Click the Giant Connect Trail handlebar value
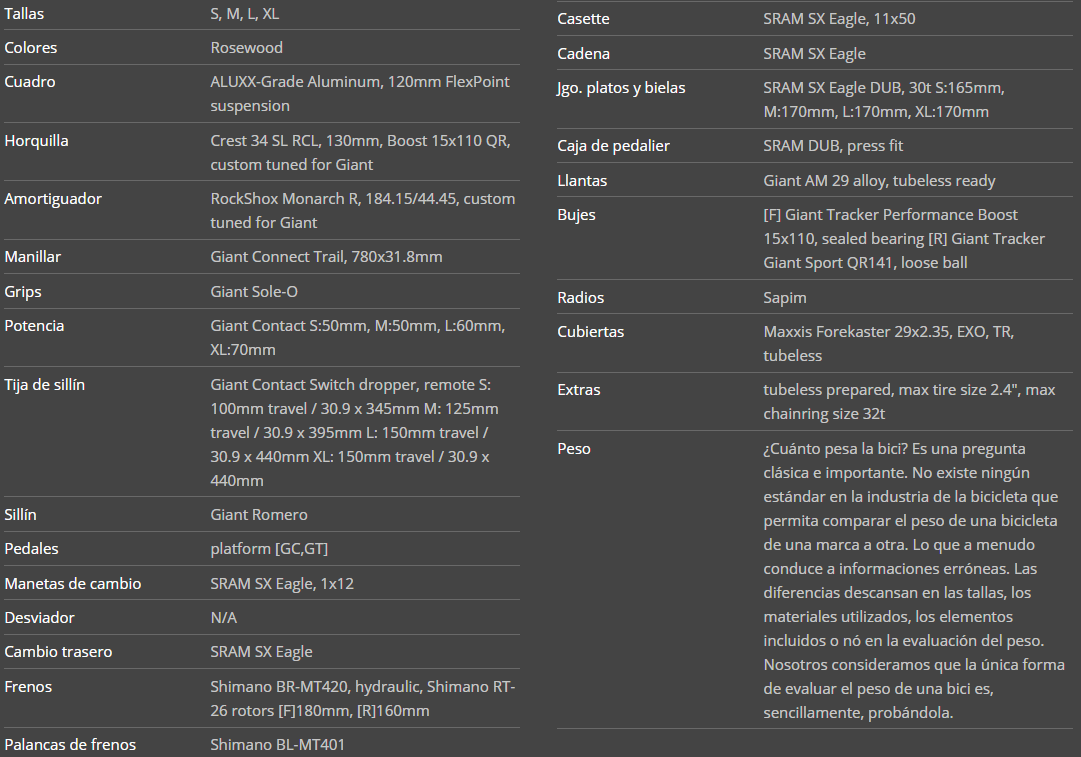Screen dimensions: 1081x757 click(326, 257)
